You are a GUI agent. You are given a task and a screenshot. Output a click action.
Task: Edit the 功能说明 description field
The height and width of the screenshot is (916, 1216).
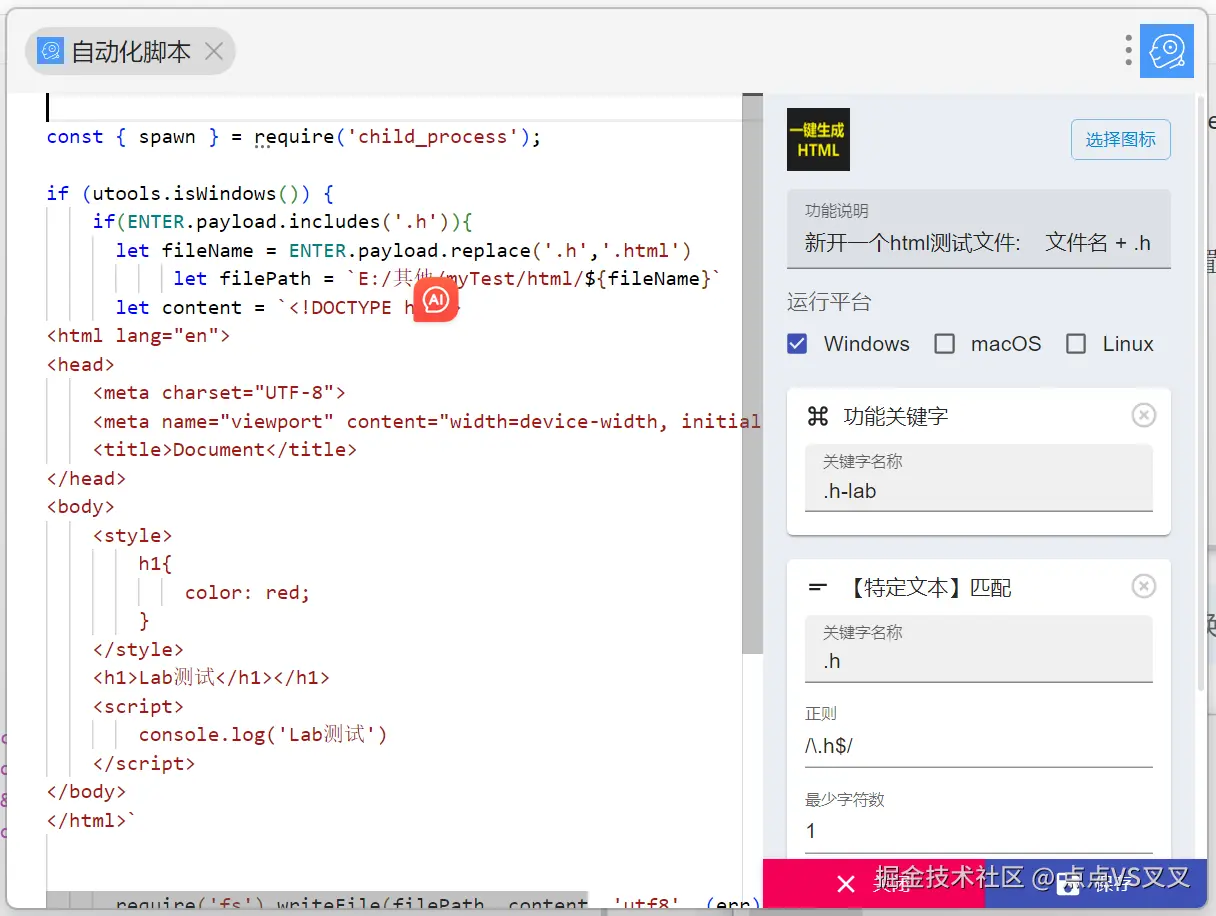(x=978, y=229)
